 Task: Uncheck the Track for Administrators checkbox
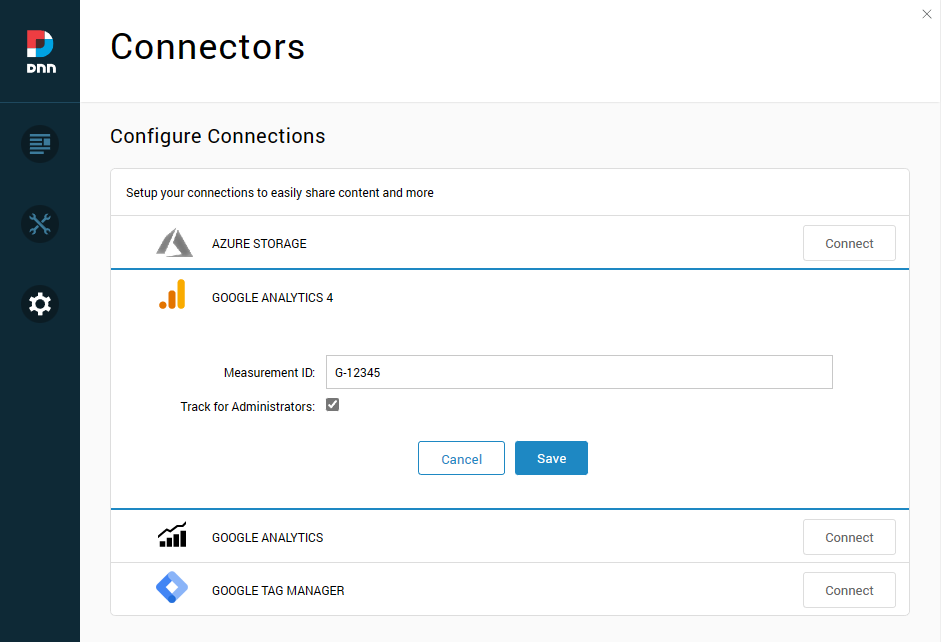(x=333, y=405)
